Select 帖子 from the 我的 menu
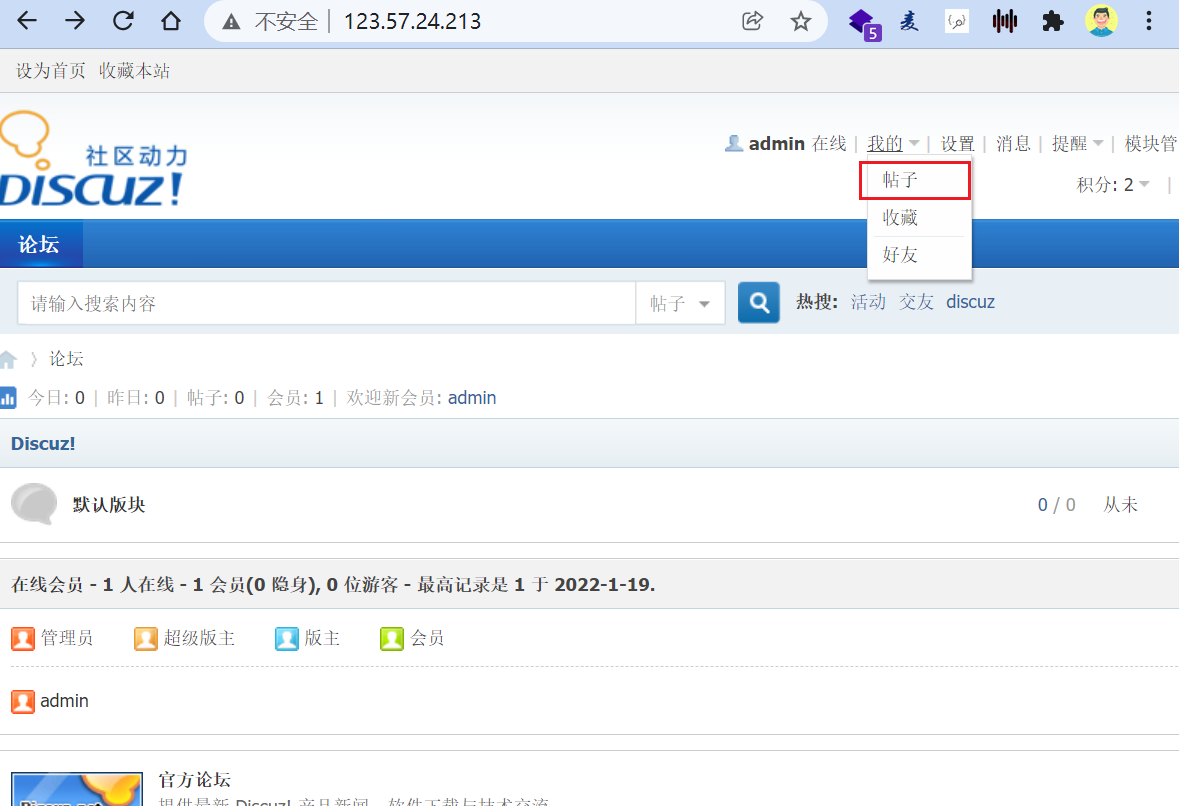 coord(900,180)
